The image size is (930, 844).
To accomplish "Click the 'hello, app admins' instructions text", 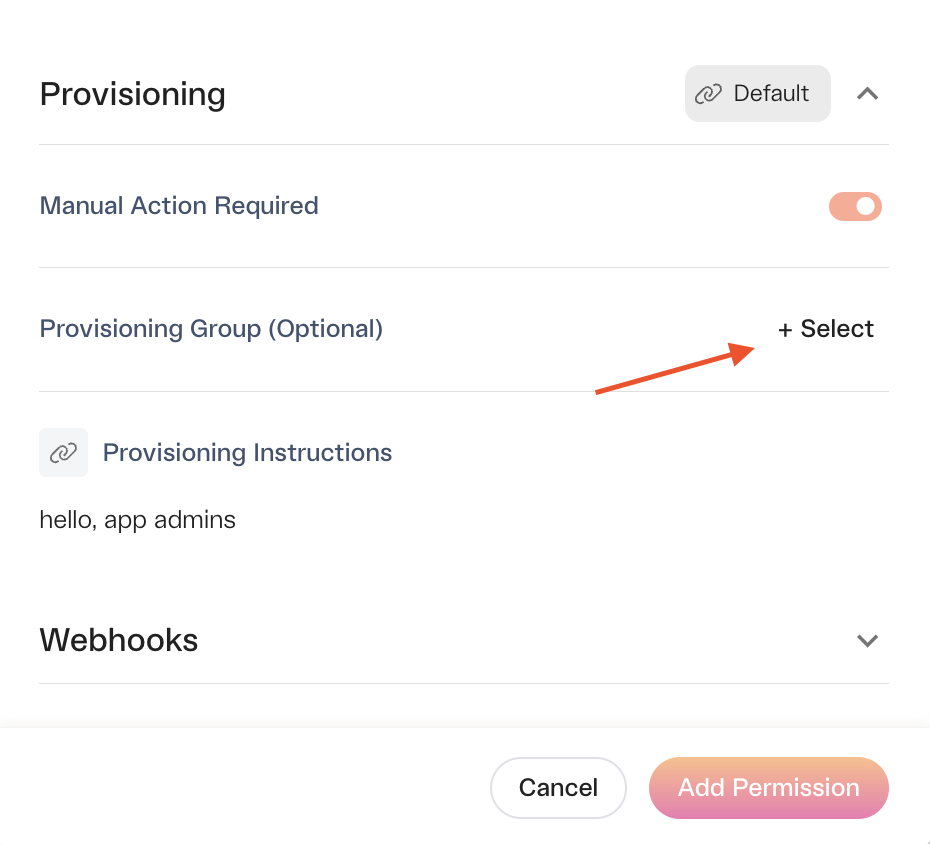I will tap(138, 520).
